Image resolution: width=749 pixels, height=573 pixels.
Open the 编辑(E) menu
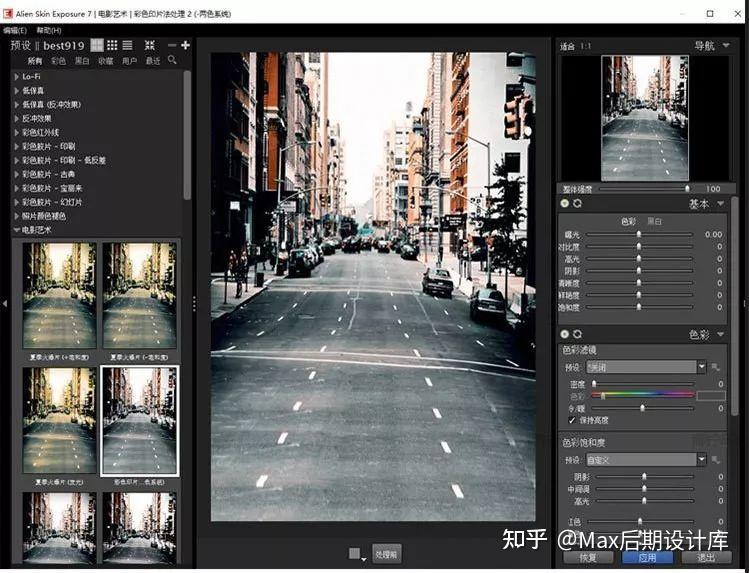pos(15,31)
